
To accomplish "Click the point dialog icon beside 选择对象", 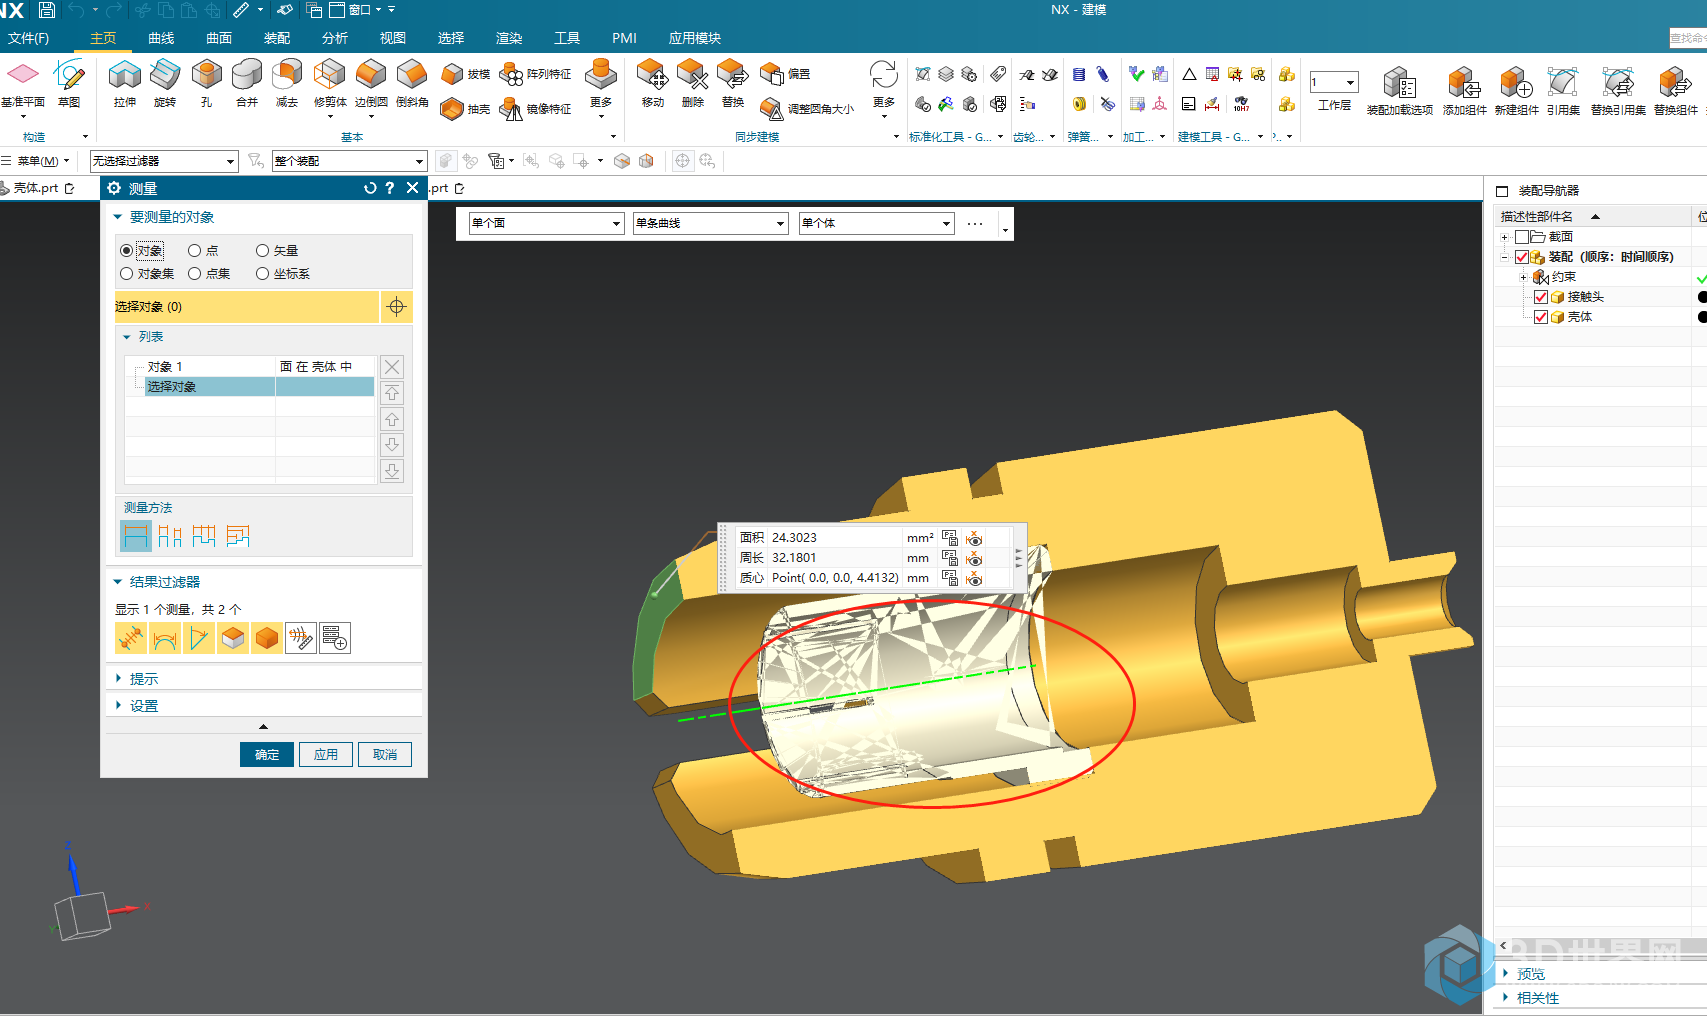I will point(396,307).
